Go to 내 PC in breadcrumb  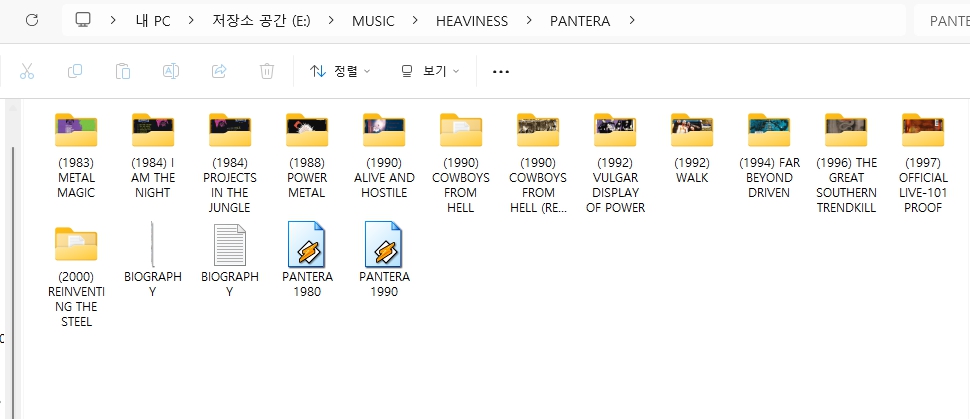click(x=153, y=21)
